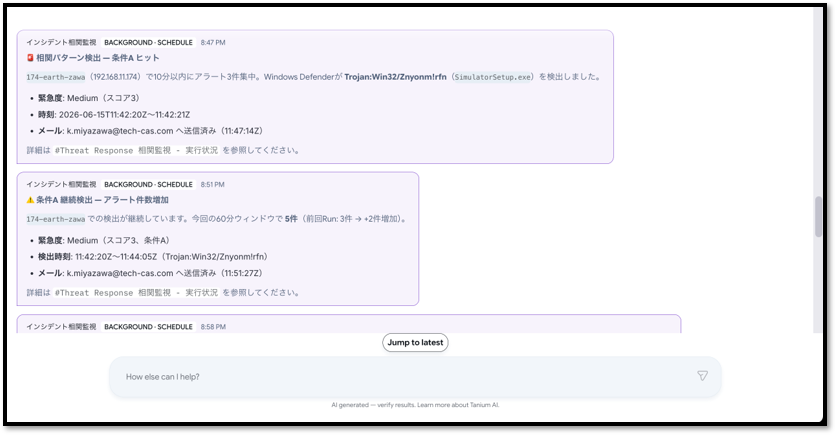Select BACKGROUND · SCHEDULE tag on 8:58 PM message

pos(148,327)
